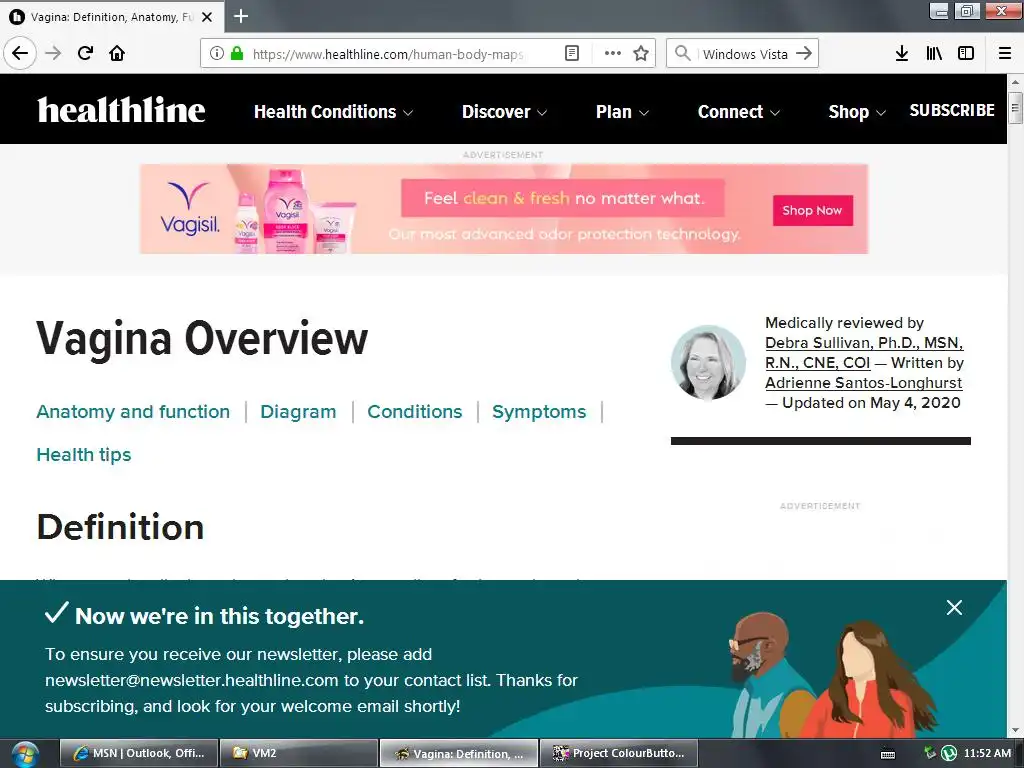The image size is (1024, 768).
Task: Submit search with the go arrow
Action: pos(804,54)
